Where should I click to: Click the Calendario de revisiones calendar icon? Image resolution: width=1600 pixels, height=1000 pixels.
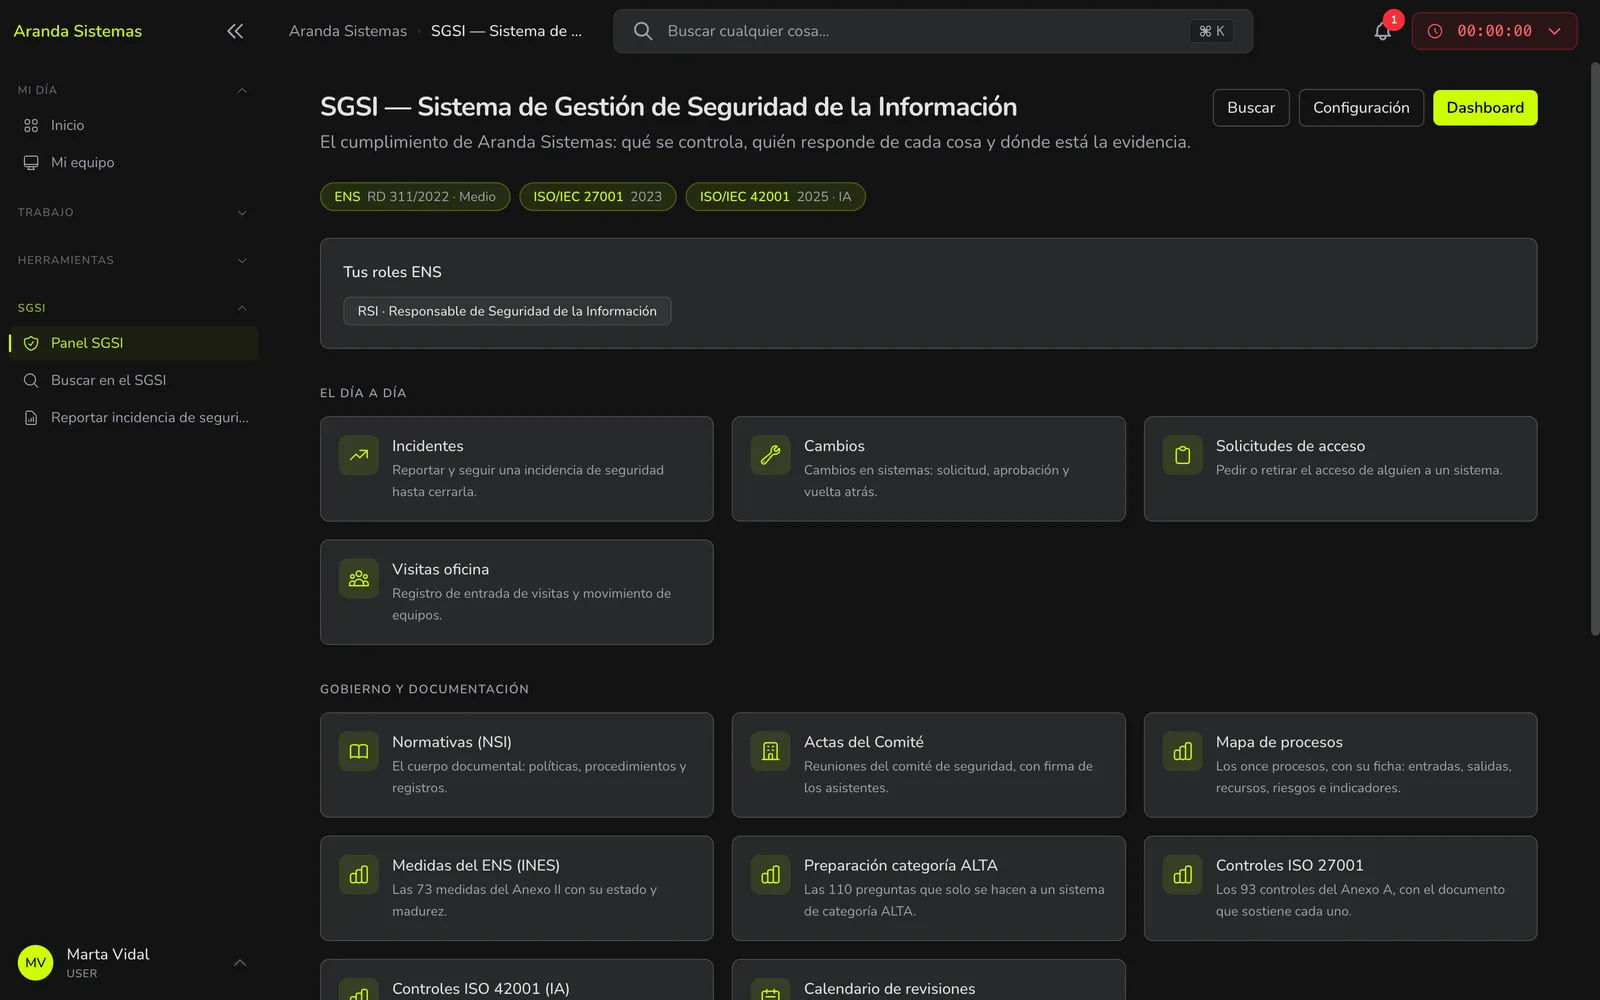(x=770, y=990)
